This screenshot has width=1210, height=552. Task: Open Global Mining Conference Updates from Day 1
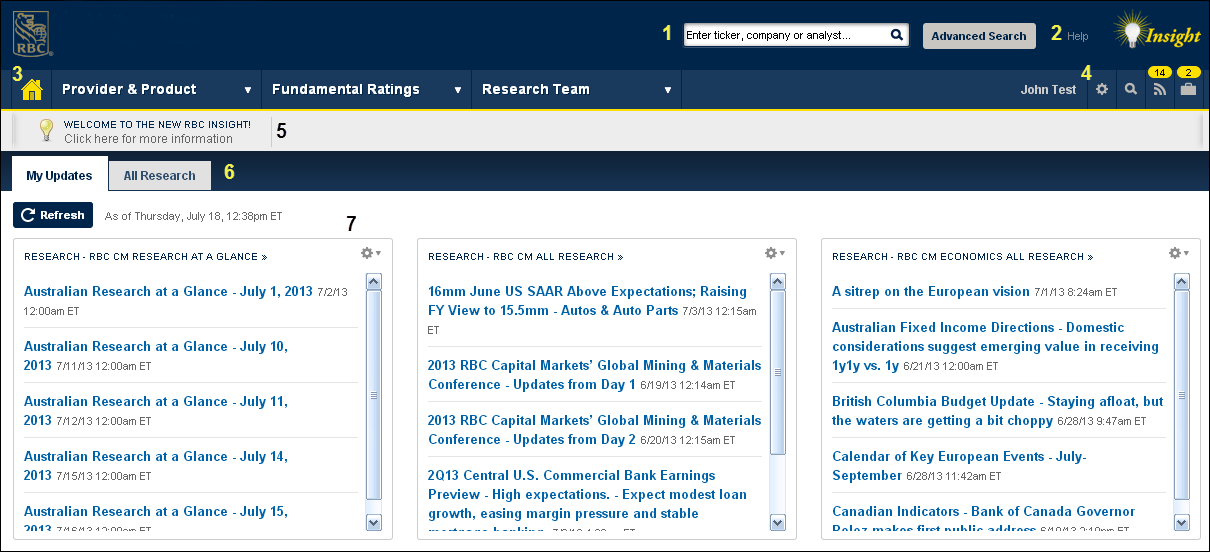[594, 375]
